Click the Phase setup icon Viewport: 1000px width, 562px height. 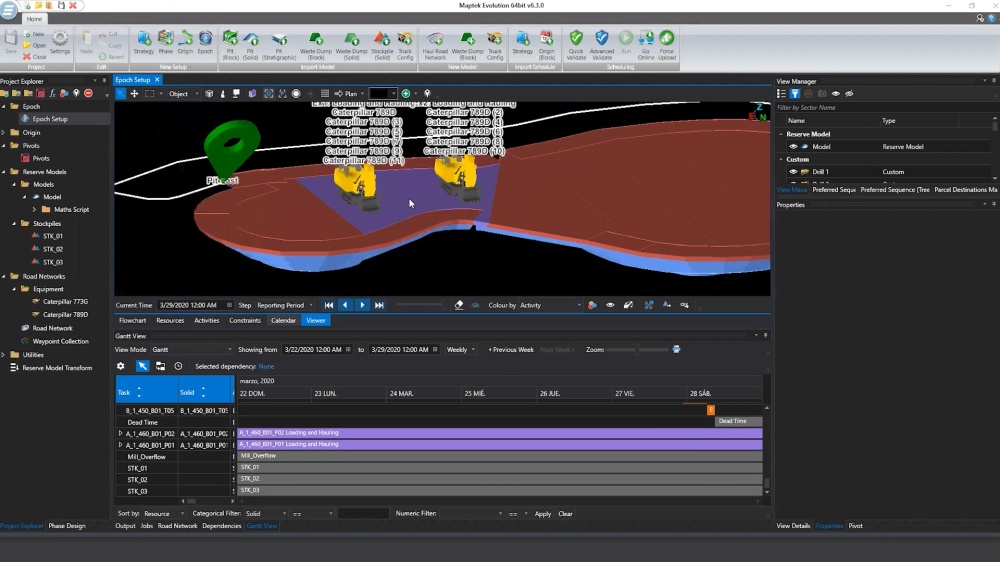tap(166, 42)
